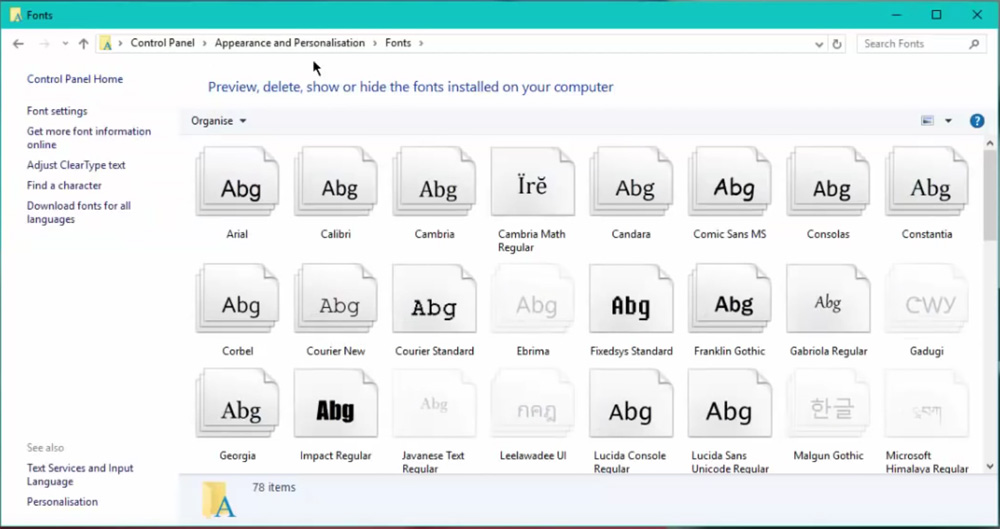
Task: Open Personalisation link in See also
Action: click(x=62, y=502)
